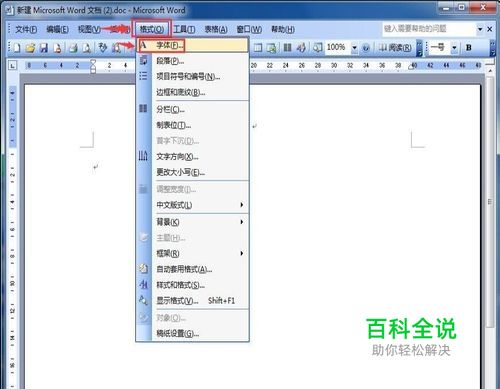Close the document with menu bar X
Viewport: 500px width, 389px height.
490,29
